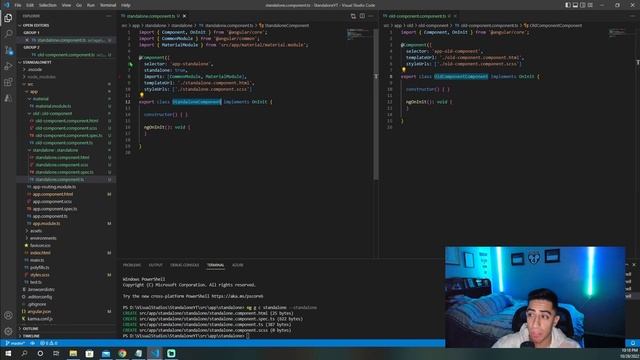Open the Terminal menu

tap(108, 5)
